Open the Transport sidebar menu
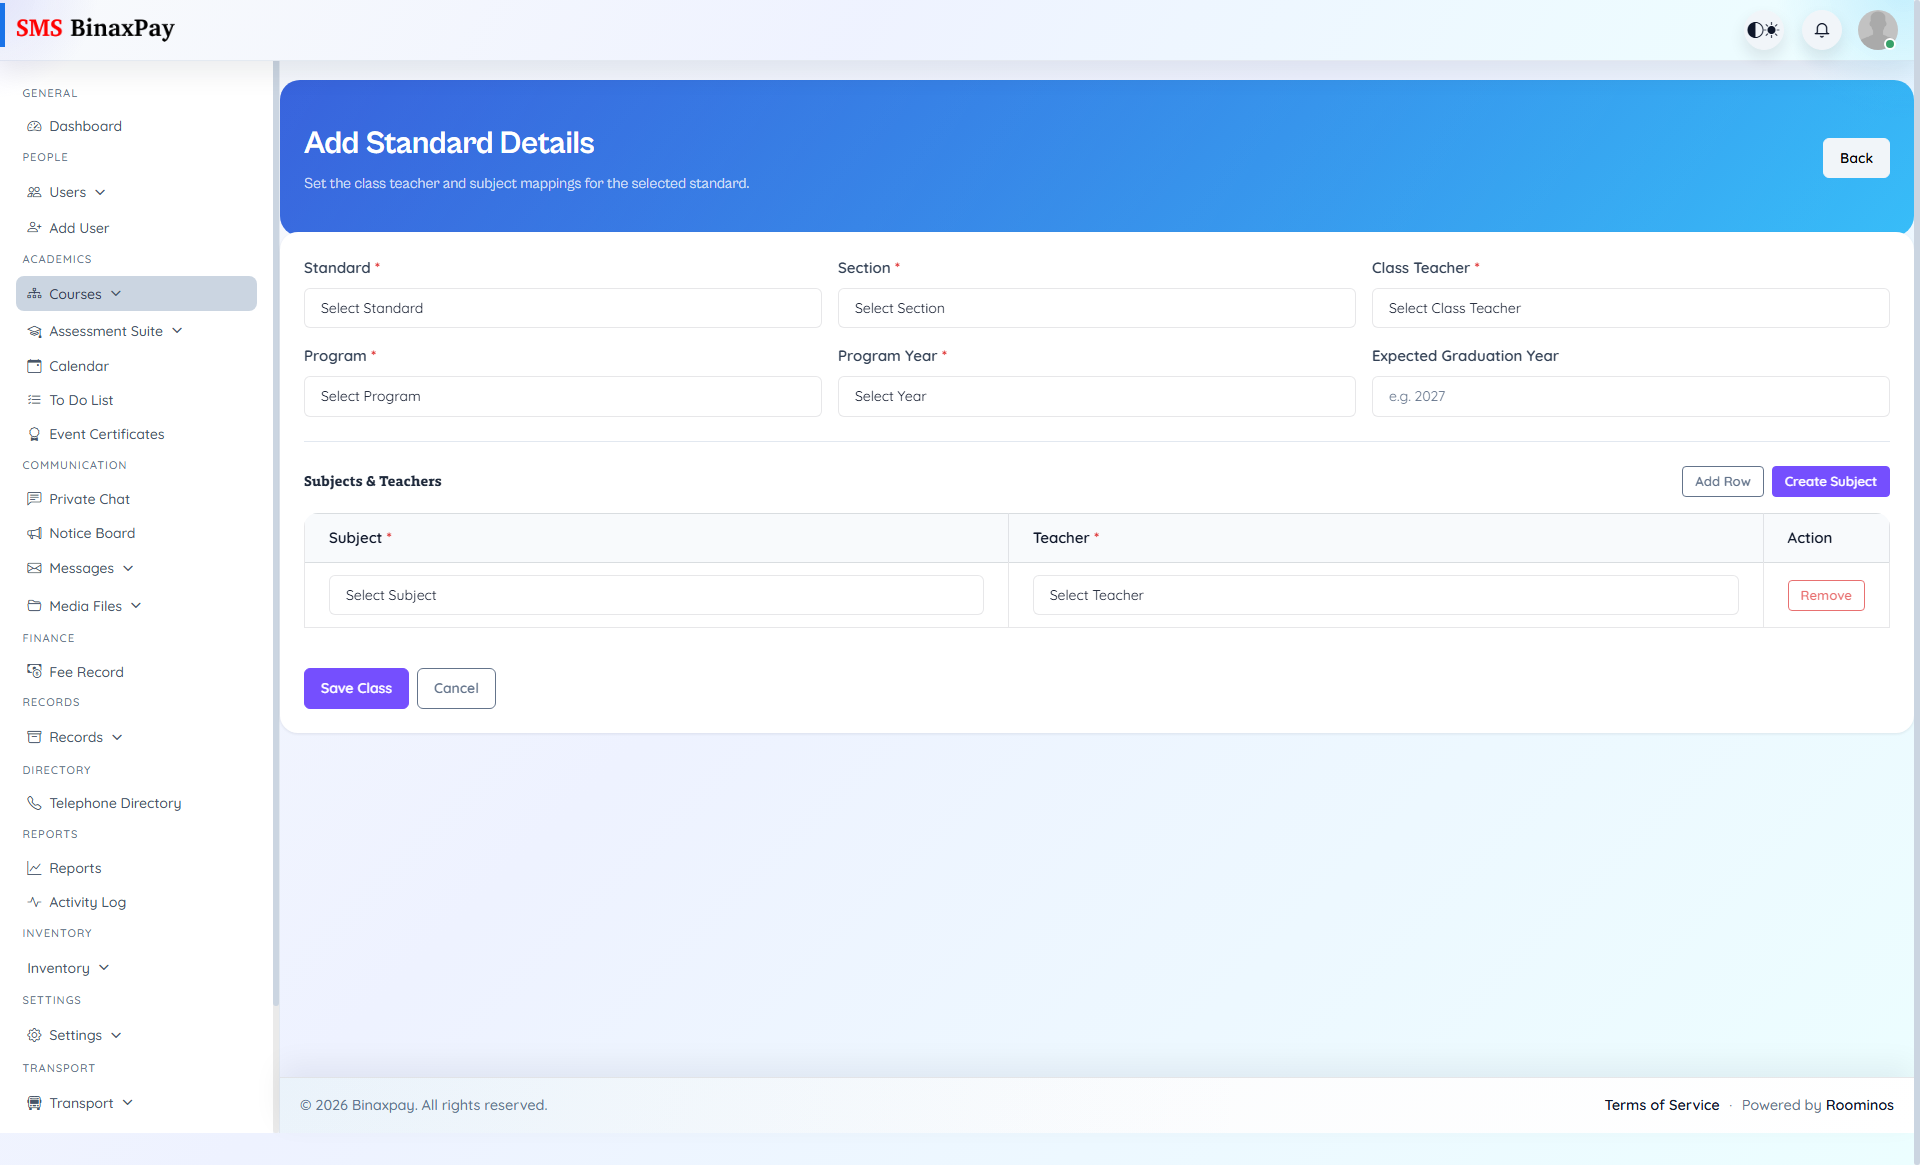Viewport: 1920px width, 1165px height. (x=80, y=1103)
